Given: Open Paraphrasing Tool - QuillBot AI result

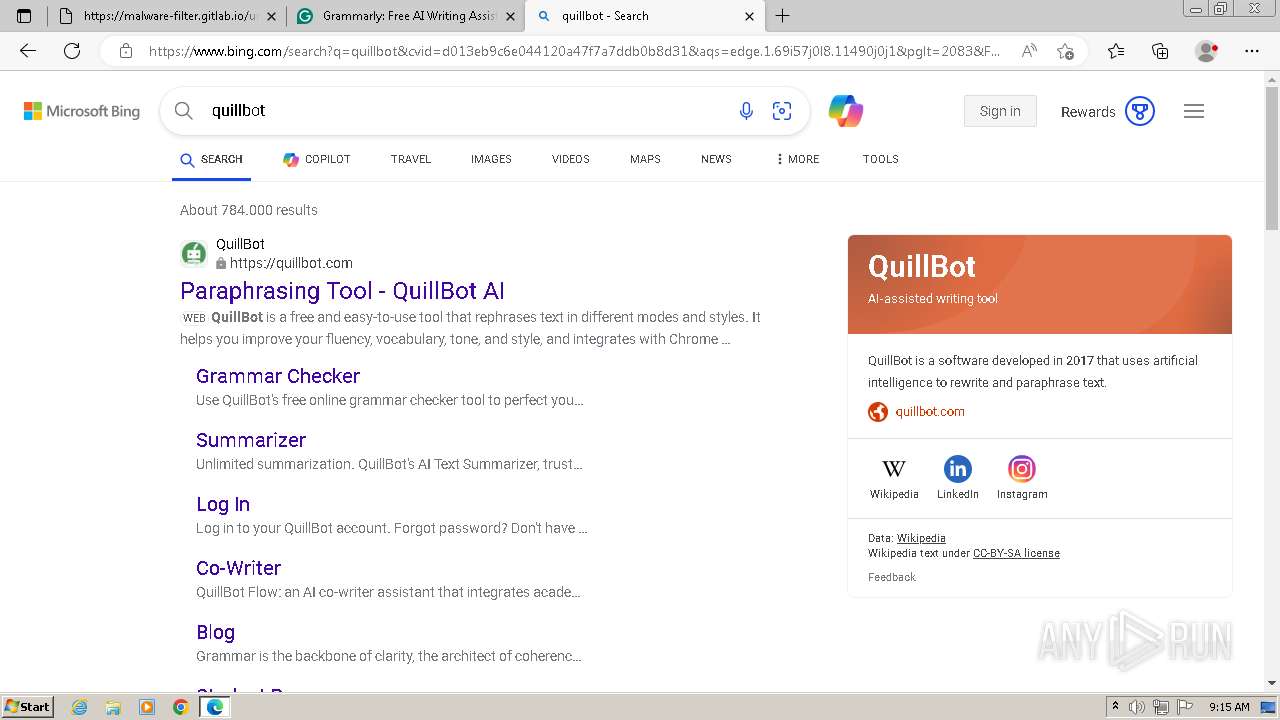Looking at the screenshot, I should [342, 291].
